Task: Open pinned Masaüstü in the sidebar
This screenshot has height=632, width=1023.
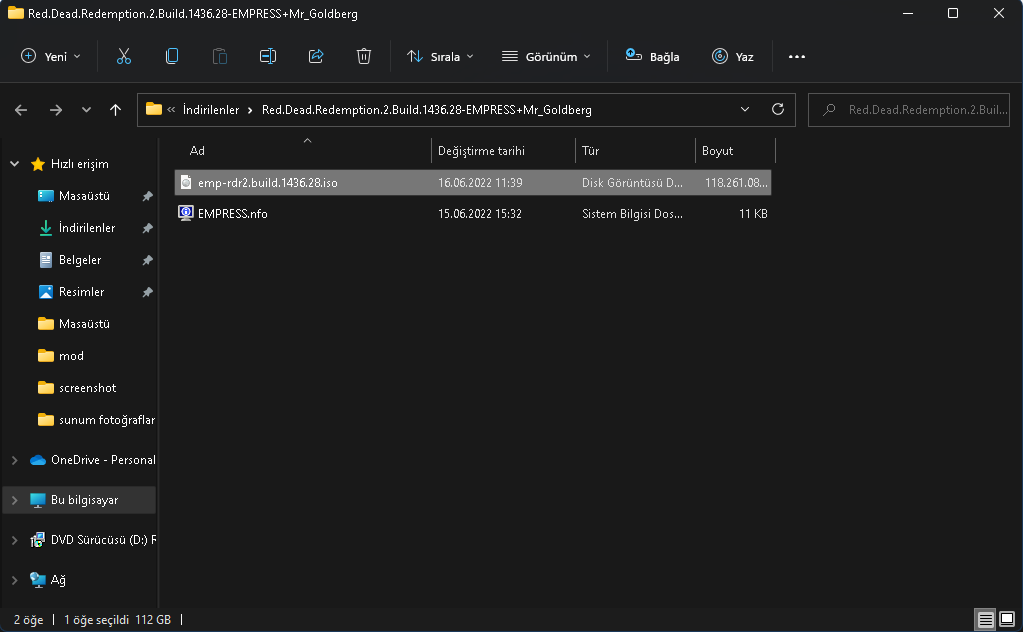Action: click(84, 196)
